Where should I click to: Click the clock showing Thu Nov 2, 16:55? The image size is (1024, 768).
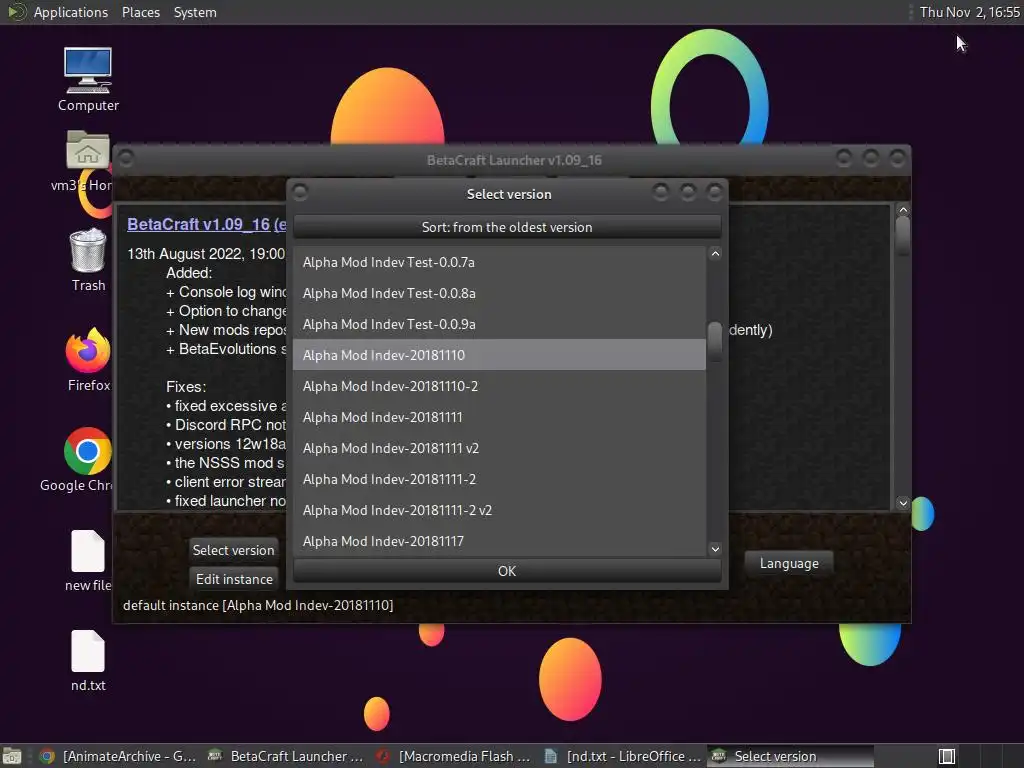pyautogui.click(x=969, y=12)
